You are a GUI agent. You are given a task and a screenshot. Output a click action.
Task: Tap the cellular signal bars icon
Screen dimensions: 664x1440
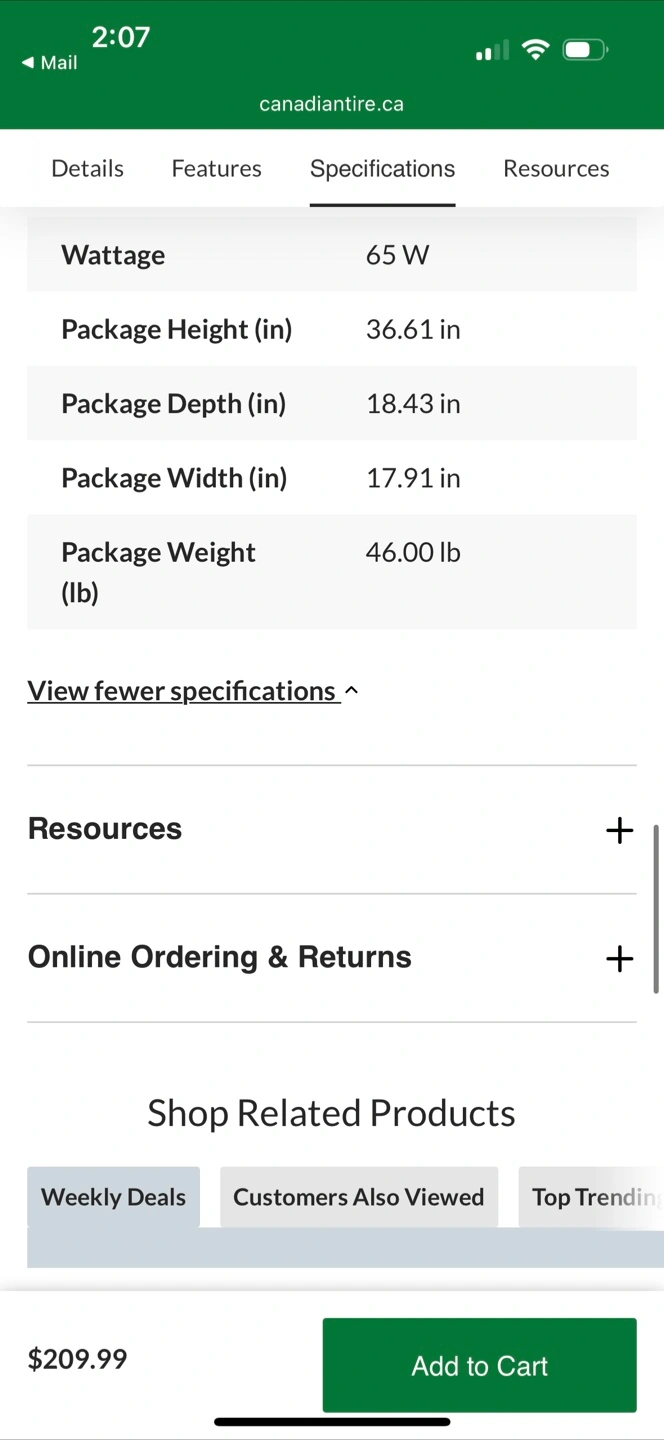pyautogui.click(x=492, y=50)
